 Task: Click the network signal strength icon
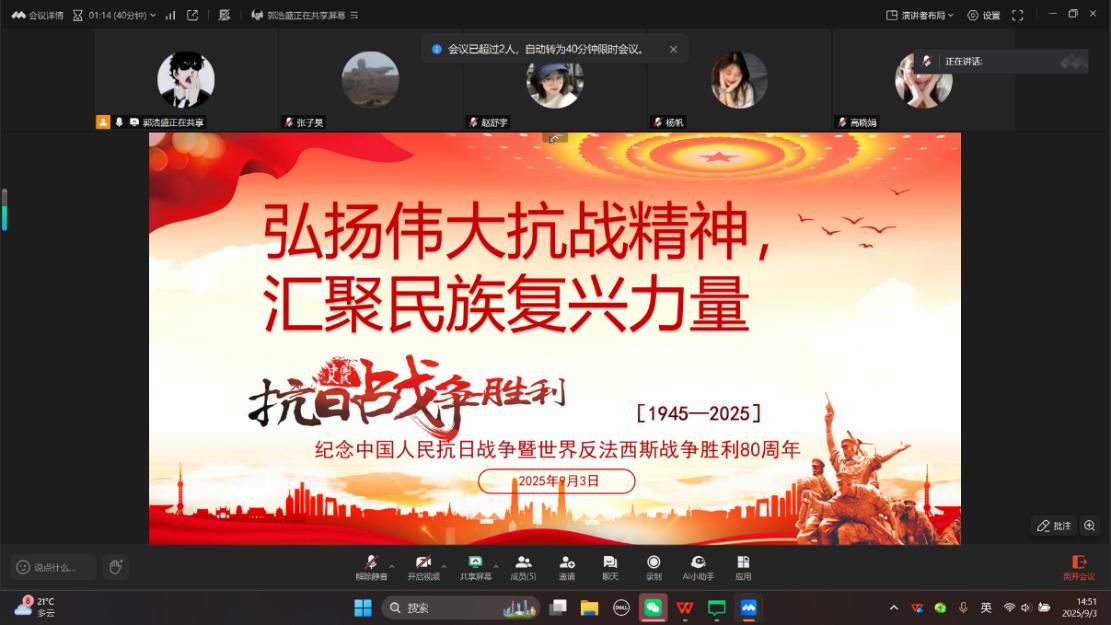[x=169, y=15]
